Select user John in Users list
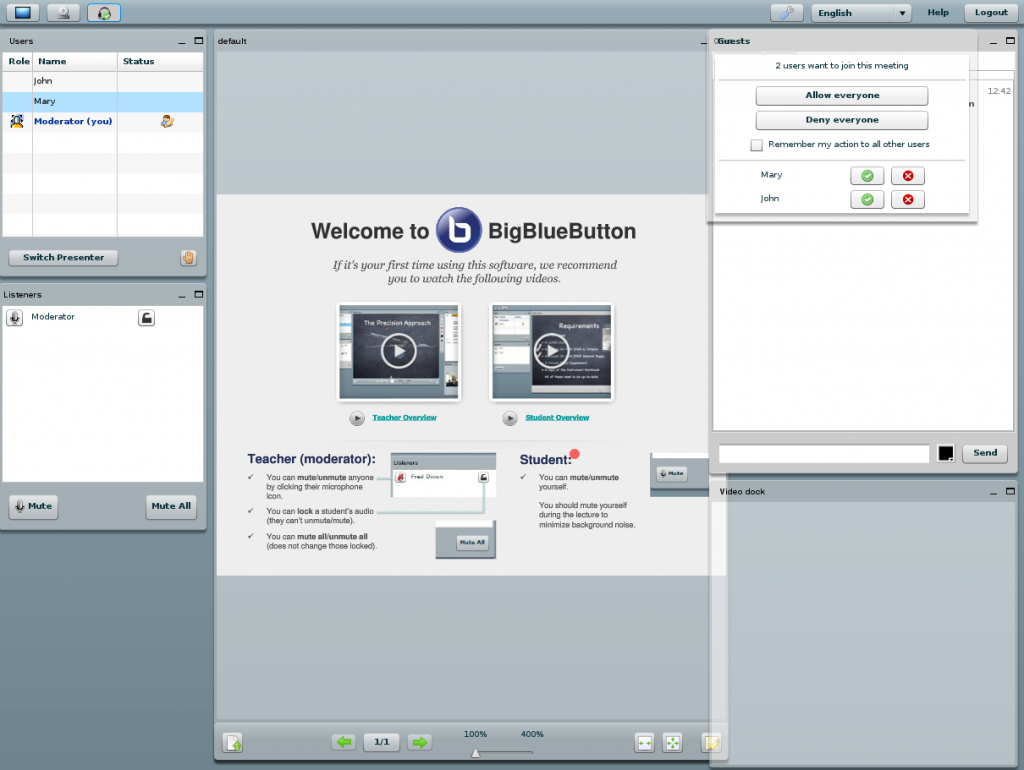1024x770 pixels. (x=103, y=81)
